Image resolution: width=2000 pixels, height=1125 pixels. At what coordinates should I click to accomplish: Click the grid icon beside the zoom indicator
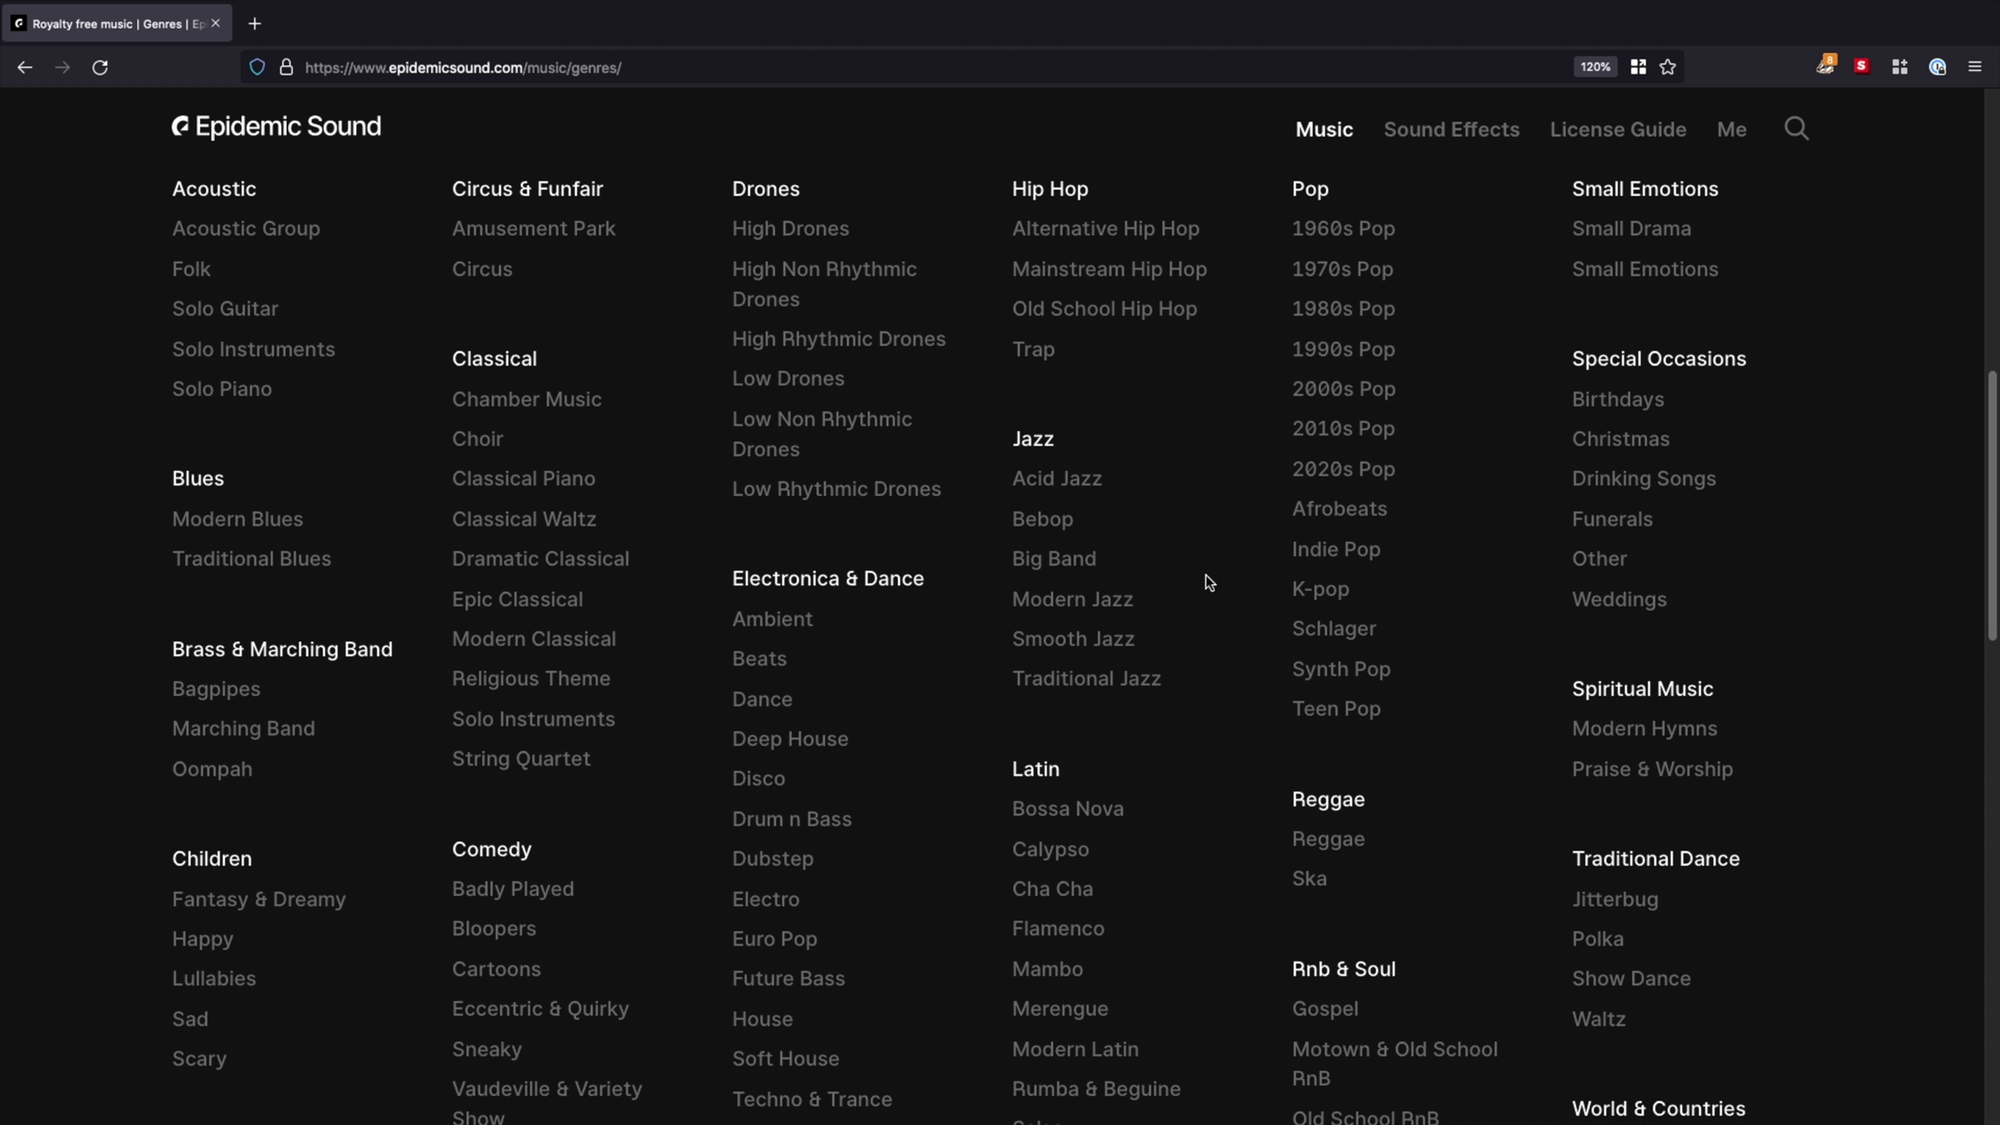[1638, 67]
